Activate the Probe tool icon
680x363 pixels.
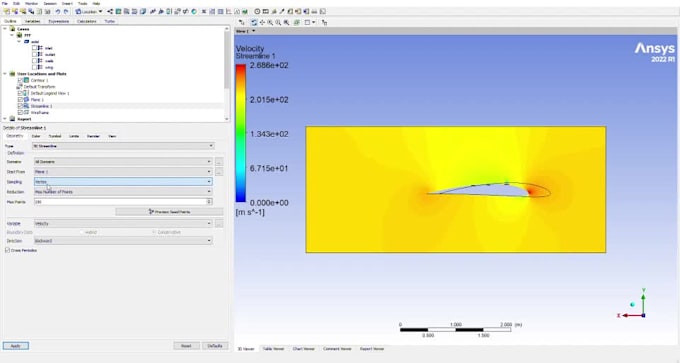pos(282,11)
